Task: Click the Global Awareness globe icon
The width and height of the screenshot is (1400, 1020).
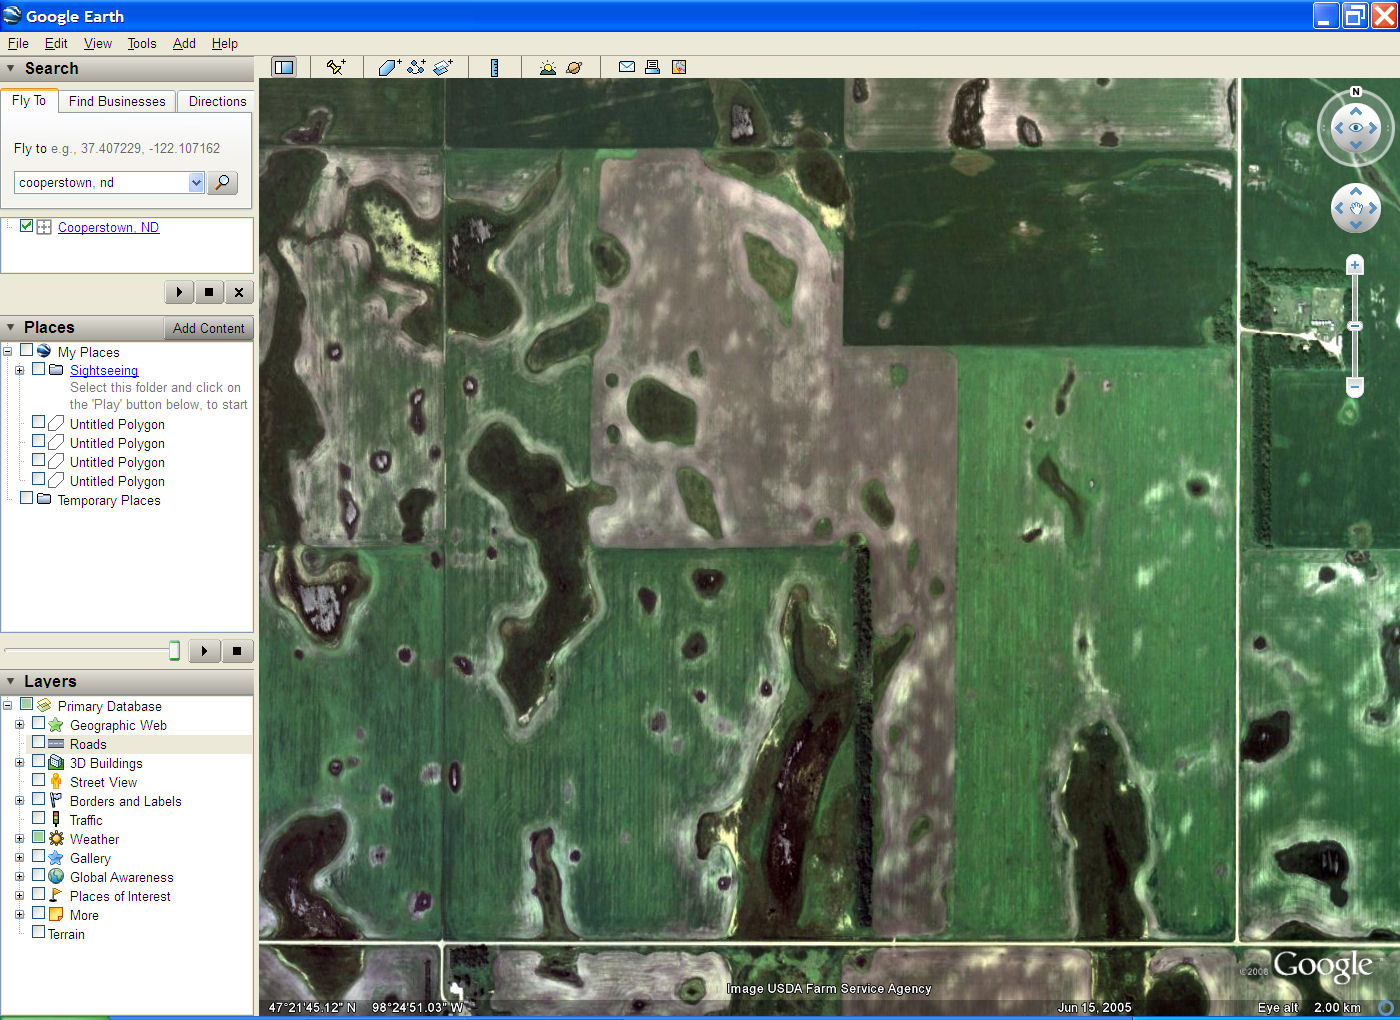Action: pyautogui.click(x=56, y=877)
